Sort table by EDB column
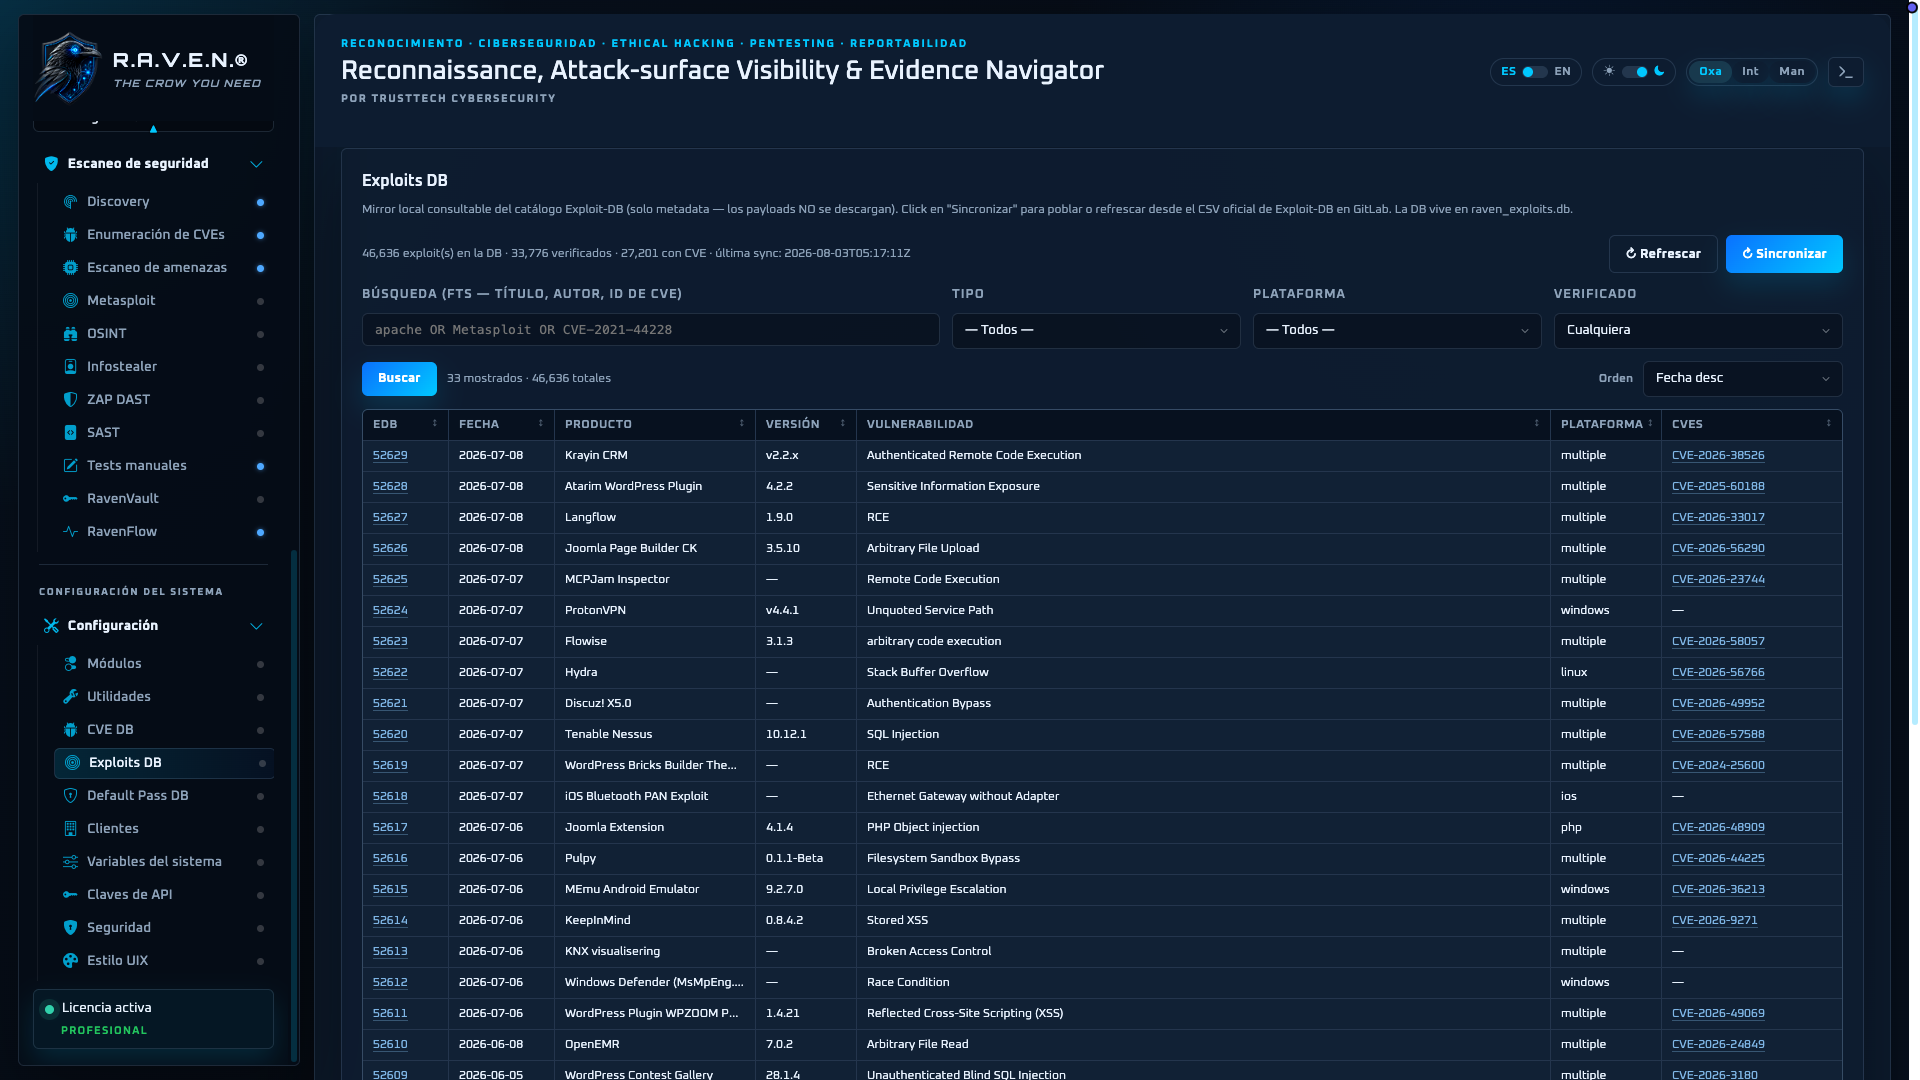 [x=405, y=425]
